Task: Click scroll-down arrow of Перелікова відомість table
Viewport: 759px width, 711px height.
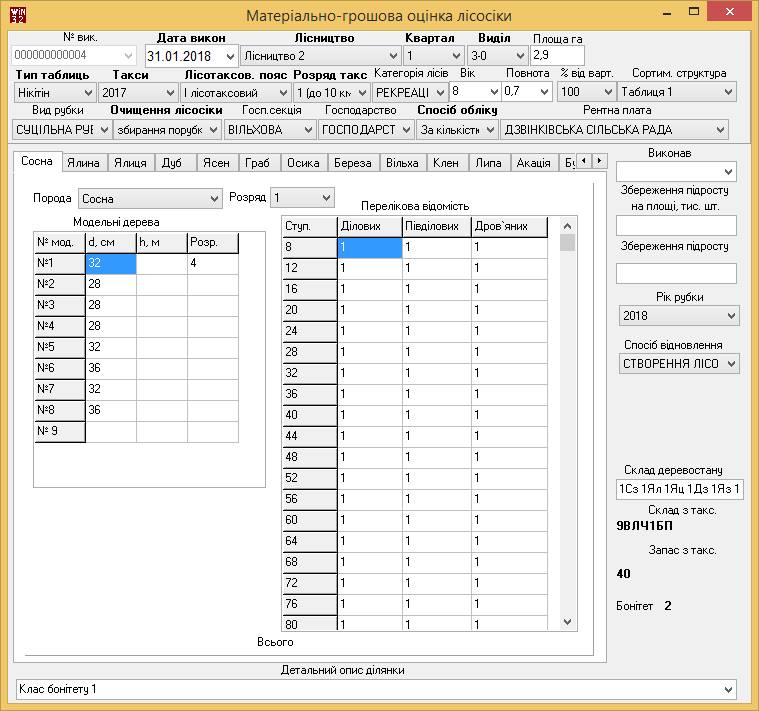Action: [567, 622]
